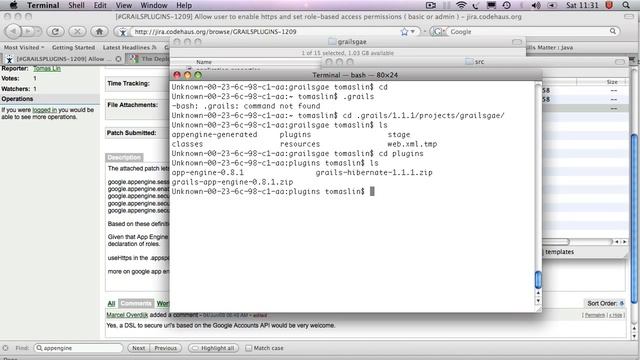The height and width of the screenshot is (360, 640).
Task: Open the Shell menu
Action: click(x=76, y=5)
